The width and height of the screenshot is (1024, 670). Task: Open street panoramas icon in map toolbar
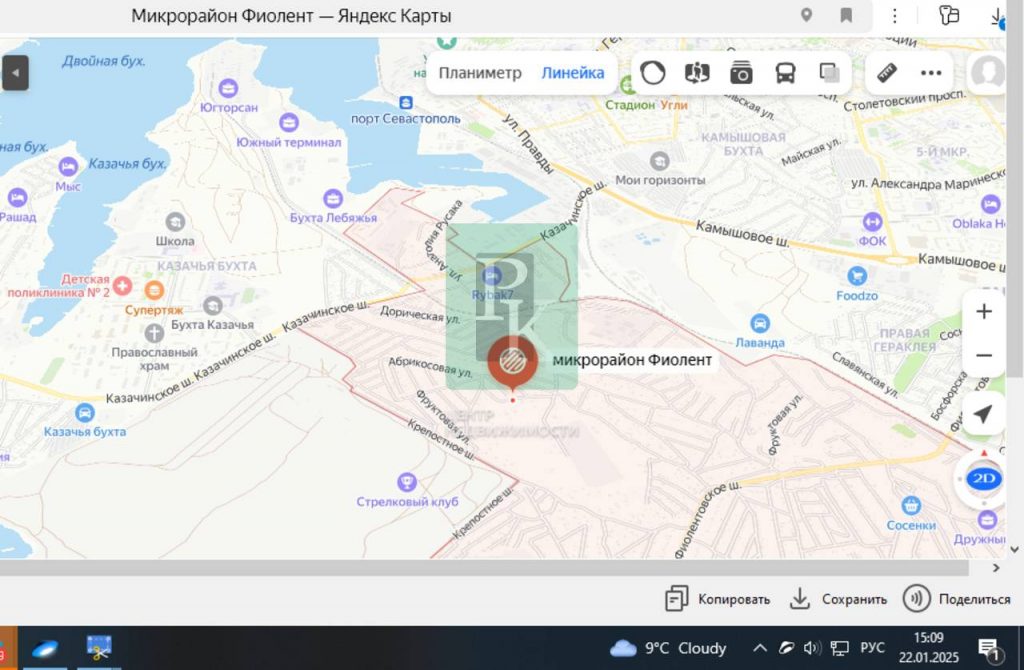(697, 73)
